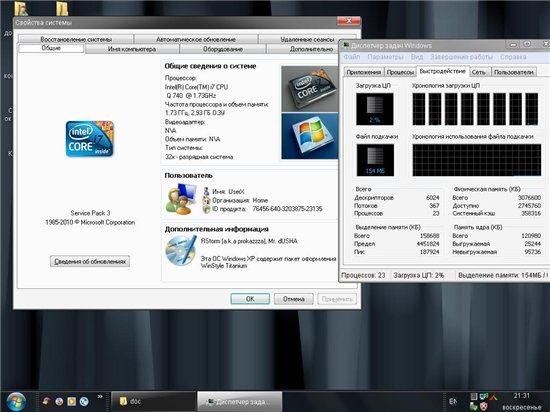Select Task Manager Быстродействие tab
The image size is (550, 412).
click(443, 71)
